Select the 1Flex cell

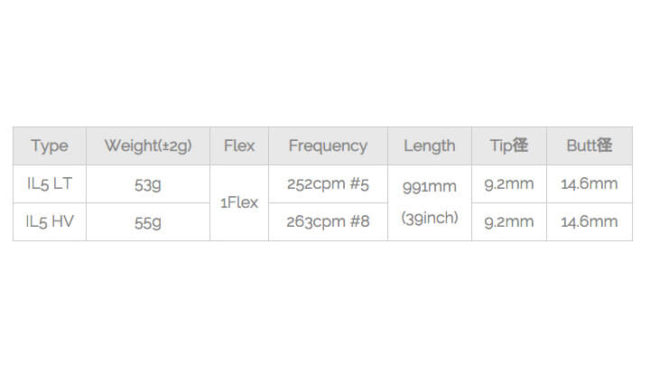239,203
